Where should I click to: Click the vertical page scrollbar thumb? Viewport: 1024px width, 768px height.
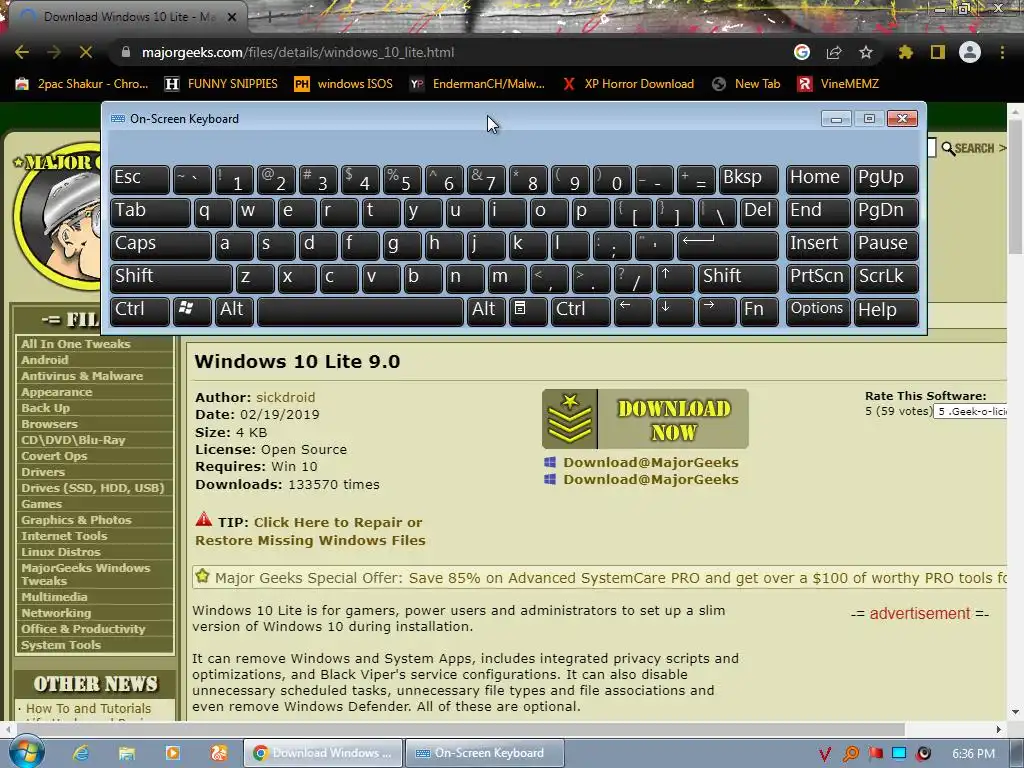coord(1016,189)
